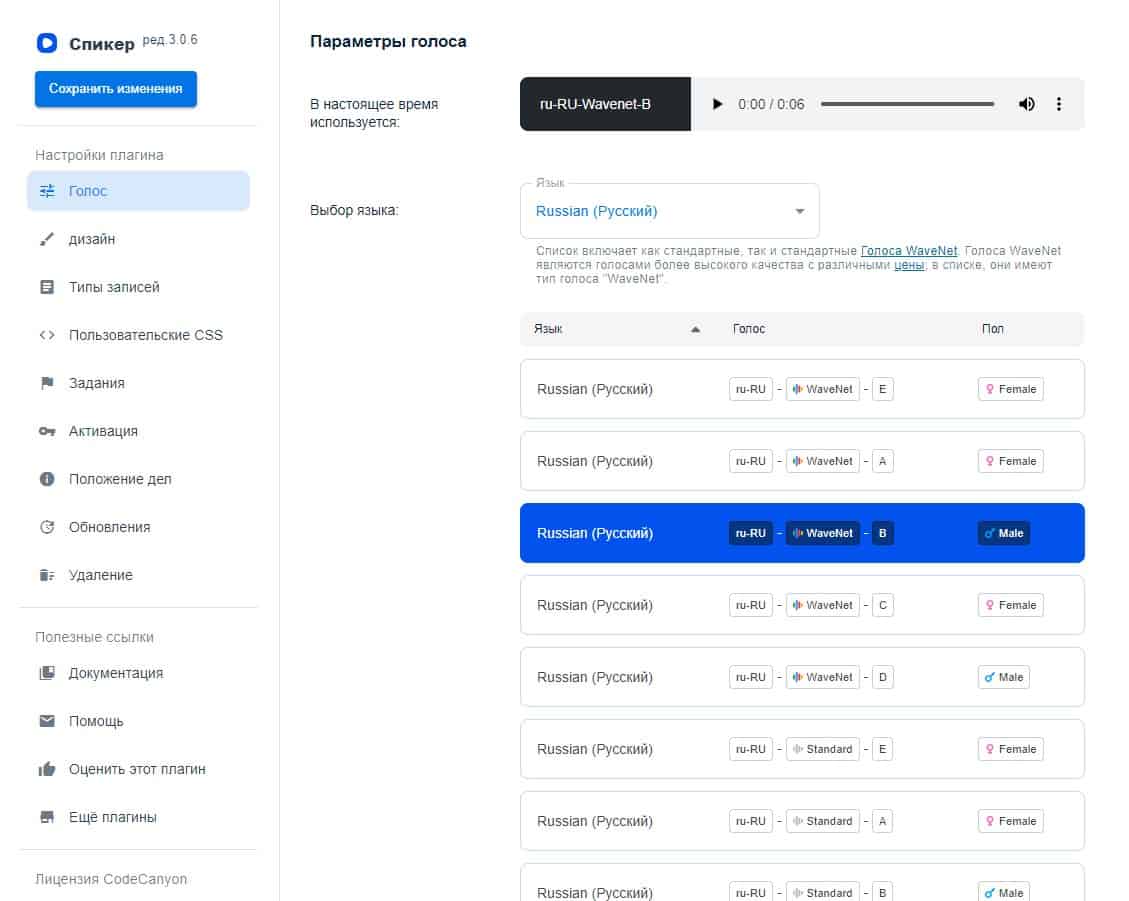Click the version label ред.3.0.6
This screenshot has width=1129, height=901.
tap(170, 40)
